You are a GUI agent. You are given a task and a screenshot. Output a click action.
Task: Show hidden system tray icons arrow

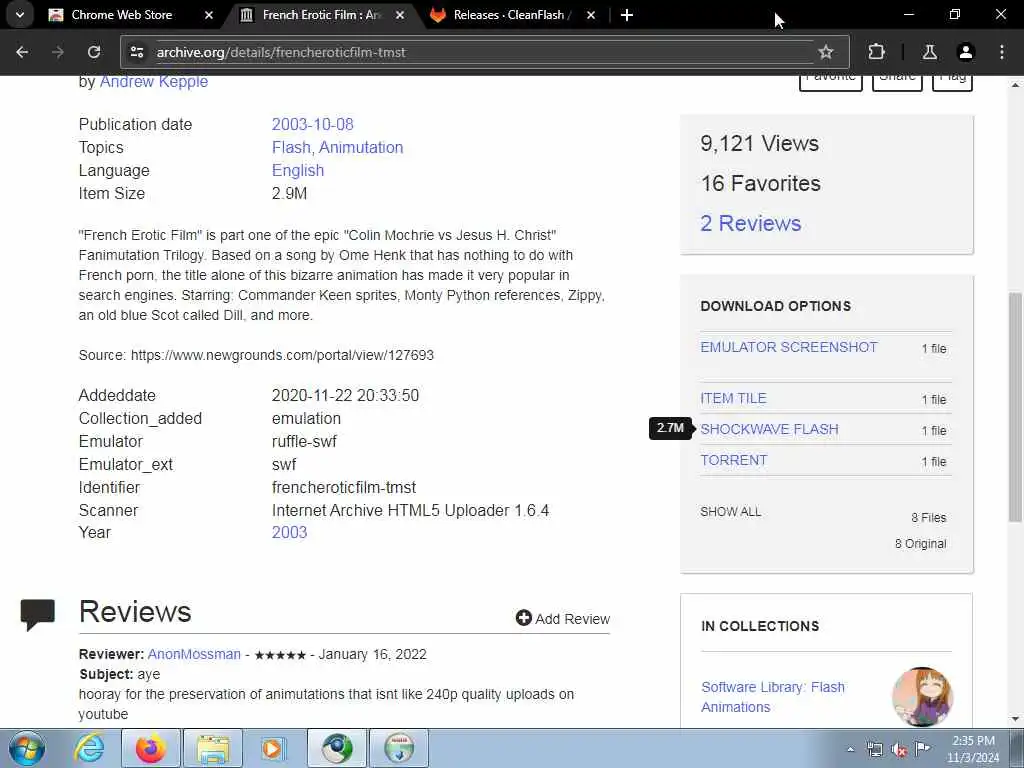click(x=850, y=750)
